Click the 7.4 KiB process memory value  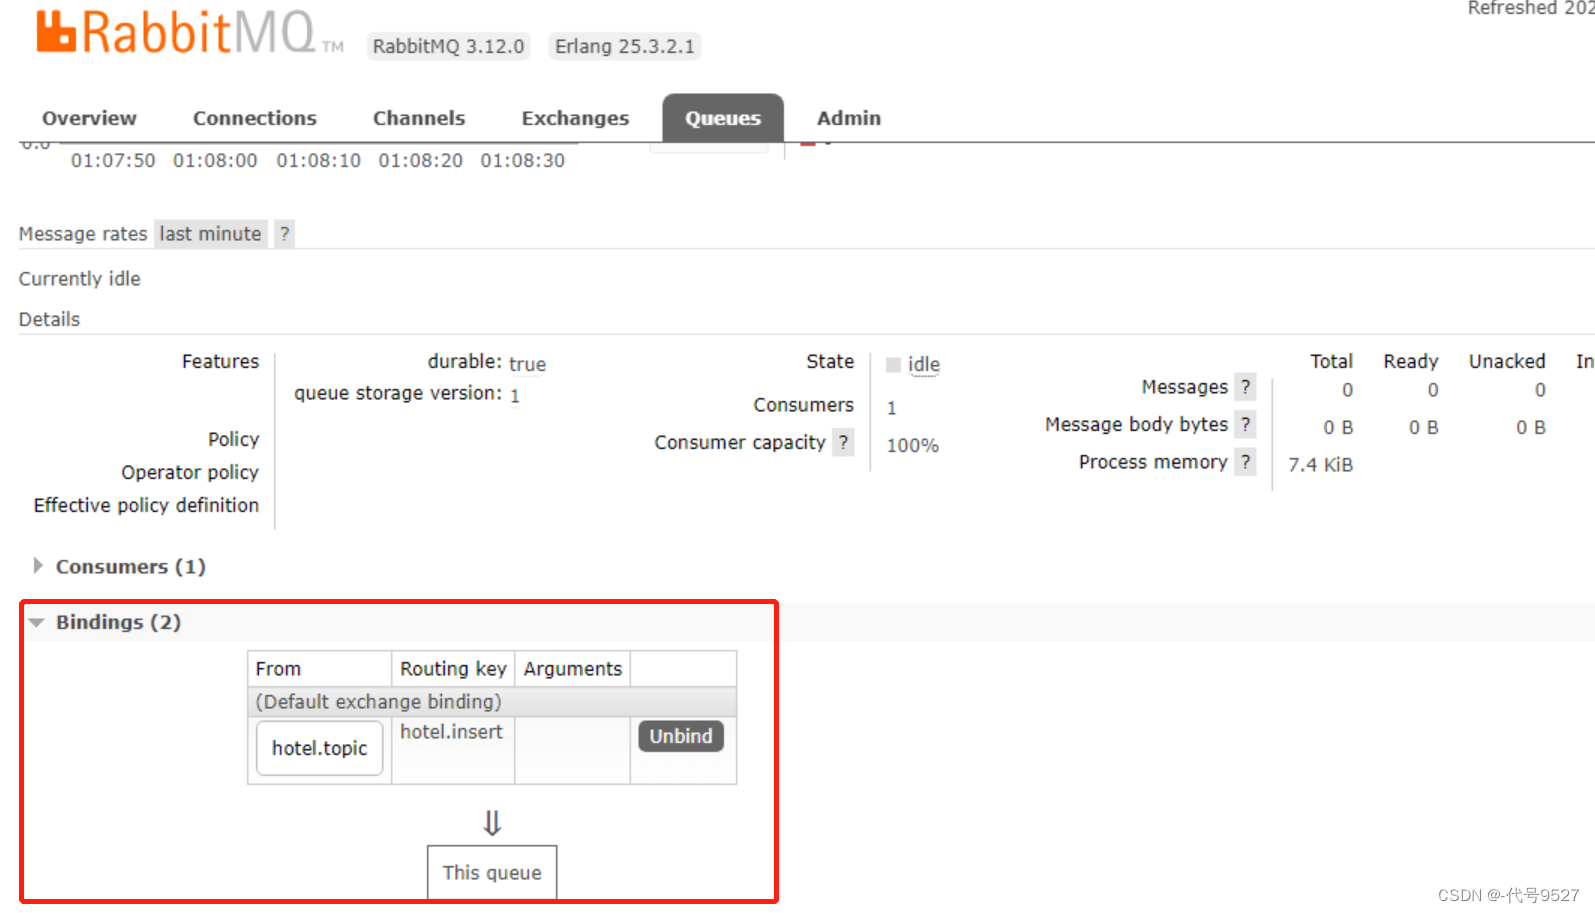click(x=1320, y=465)
